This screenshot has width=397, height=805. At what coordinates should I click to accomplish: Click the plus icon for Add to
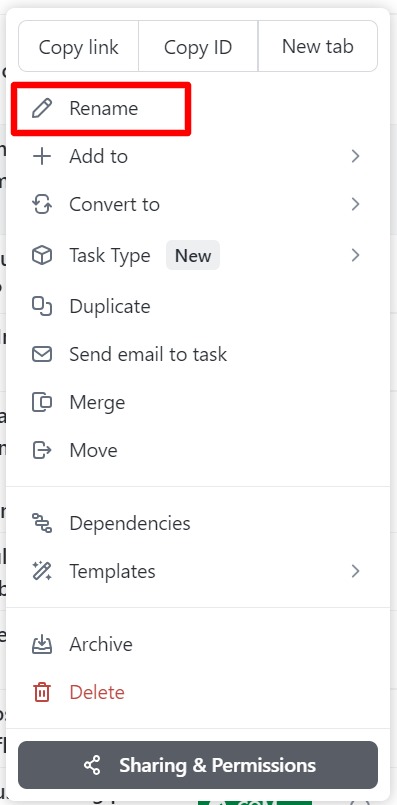42,156
